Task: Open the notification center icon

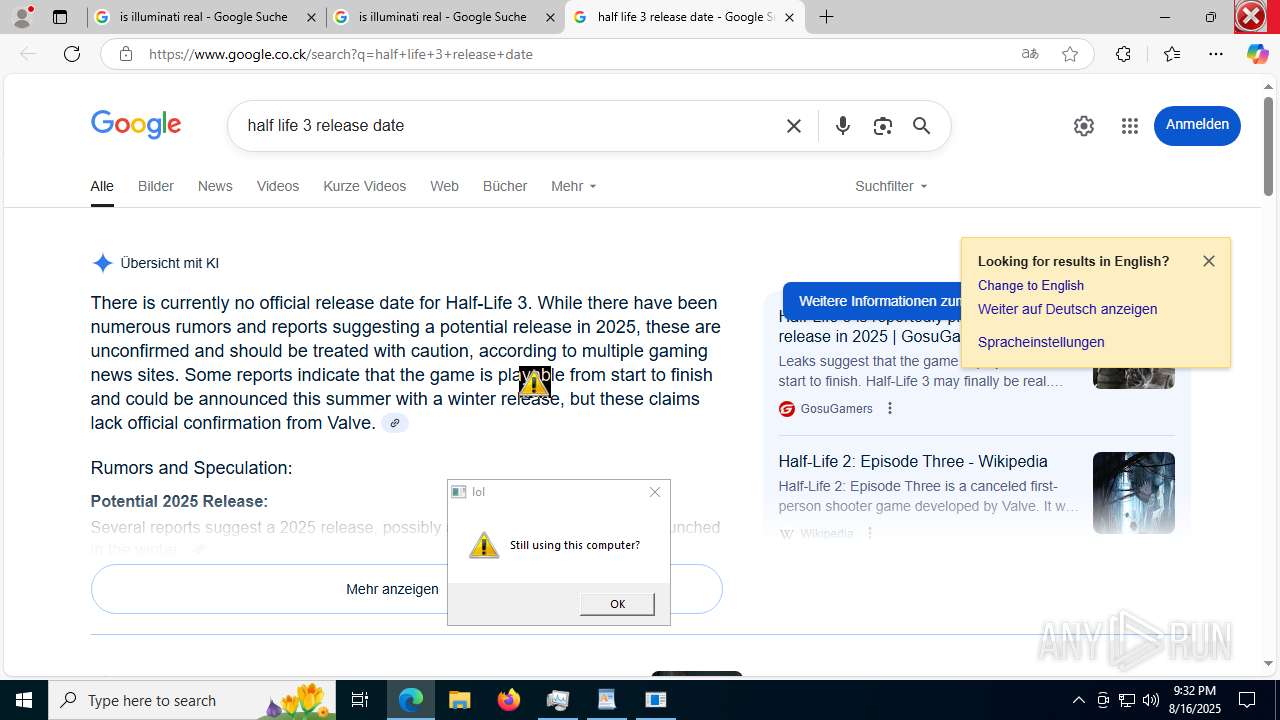Action: pos(1247,700)
